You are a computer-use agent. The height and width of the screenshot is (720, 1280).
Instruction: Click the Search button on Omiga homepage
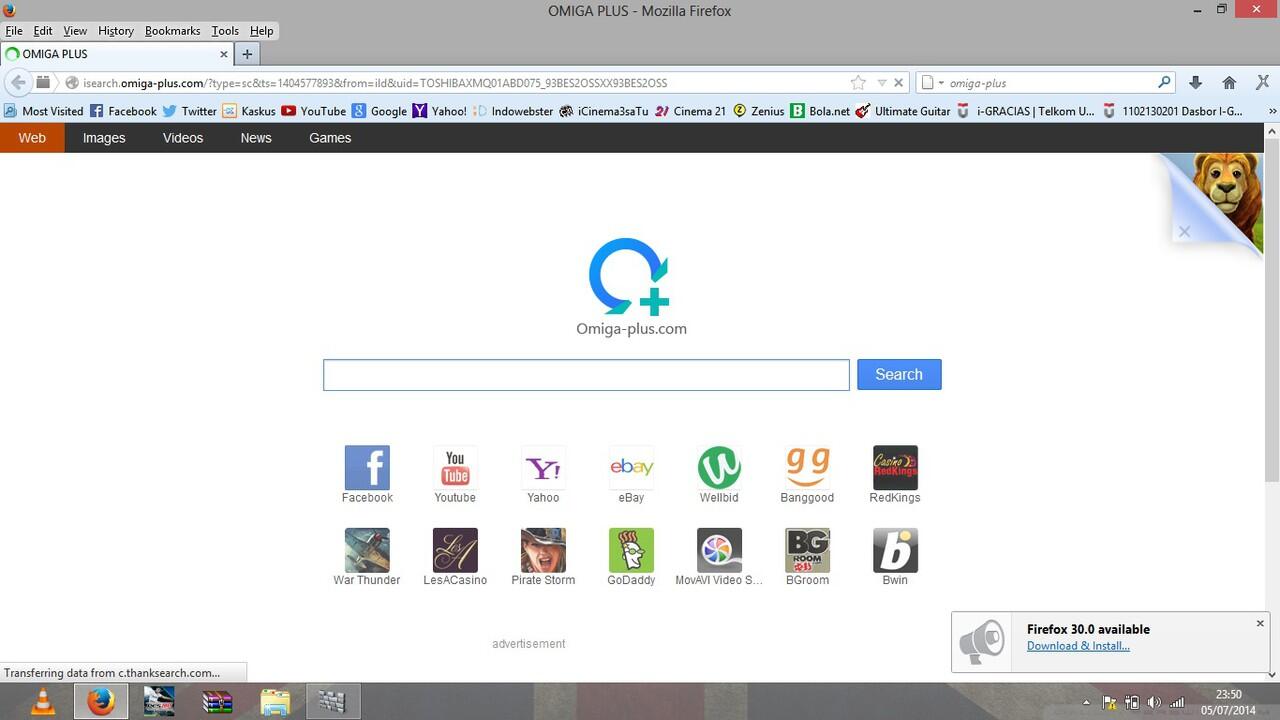point(897,374)
